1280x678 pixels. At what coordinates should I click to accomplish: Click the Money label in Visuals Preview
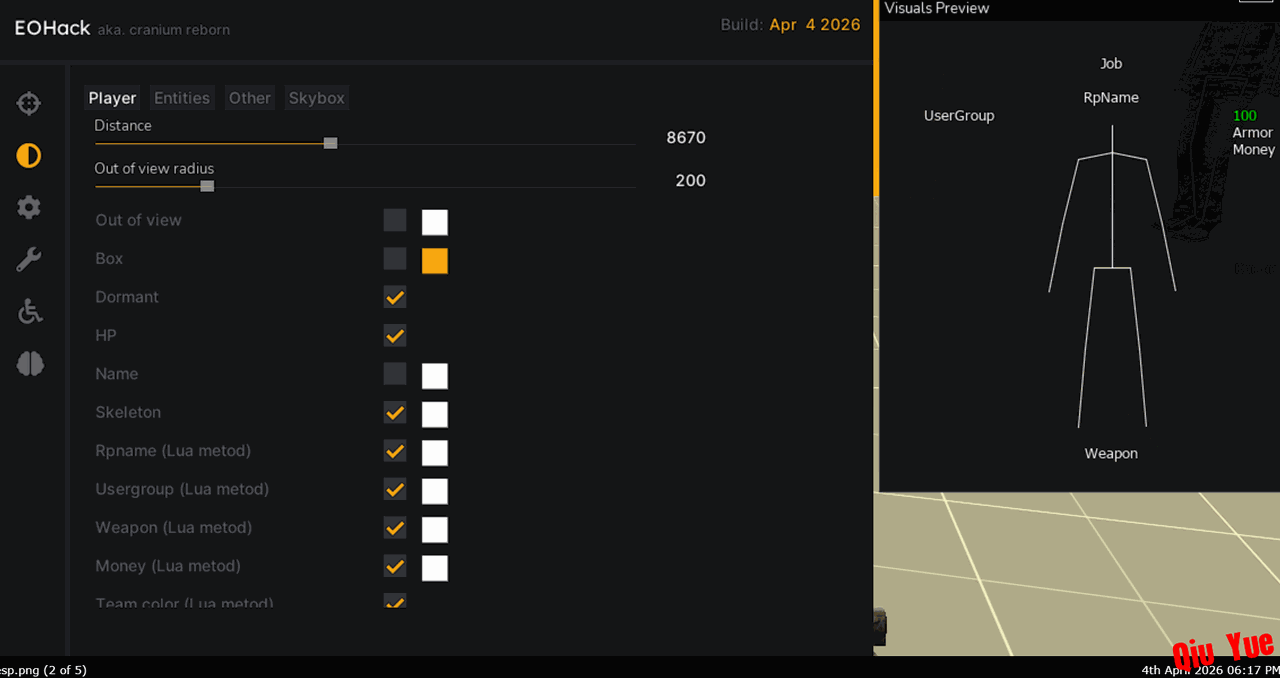coord(1254,150)
